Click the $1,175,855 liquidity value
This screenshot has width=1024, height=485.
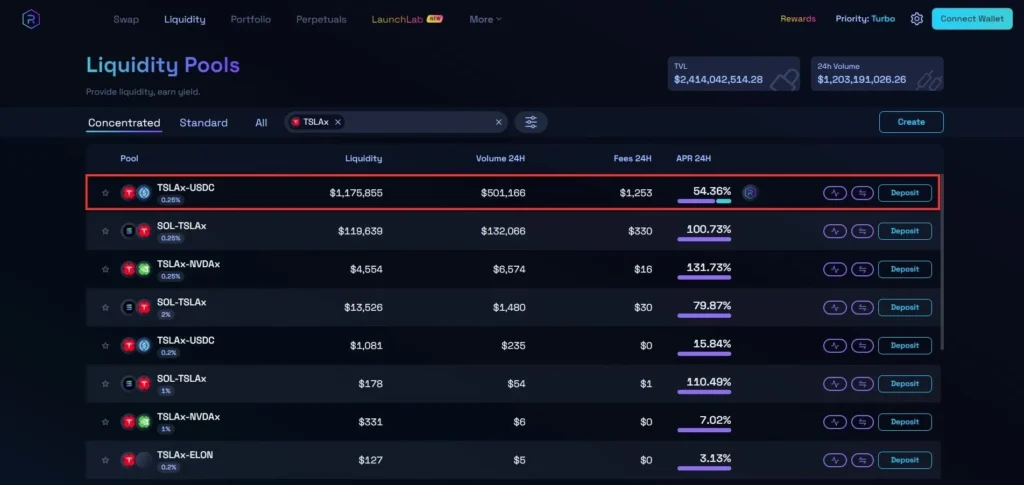(x=356, y=193)
